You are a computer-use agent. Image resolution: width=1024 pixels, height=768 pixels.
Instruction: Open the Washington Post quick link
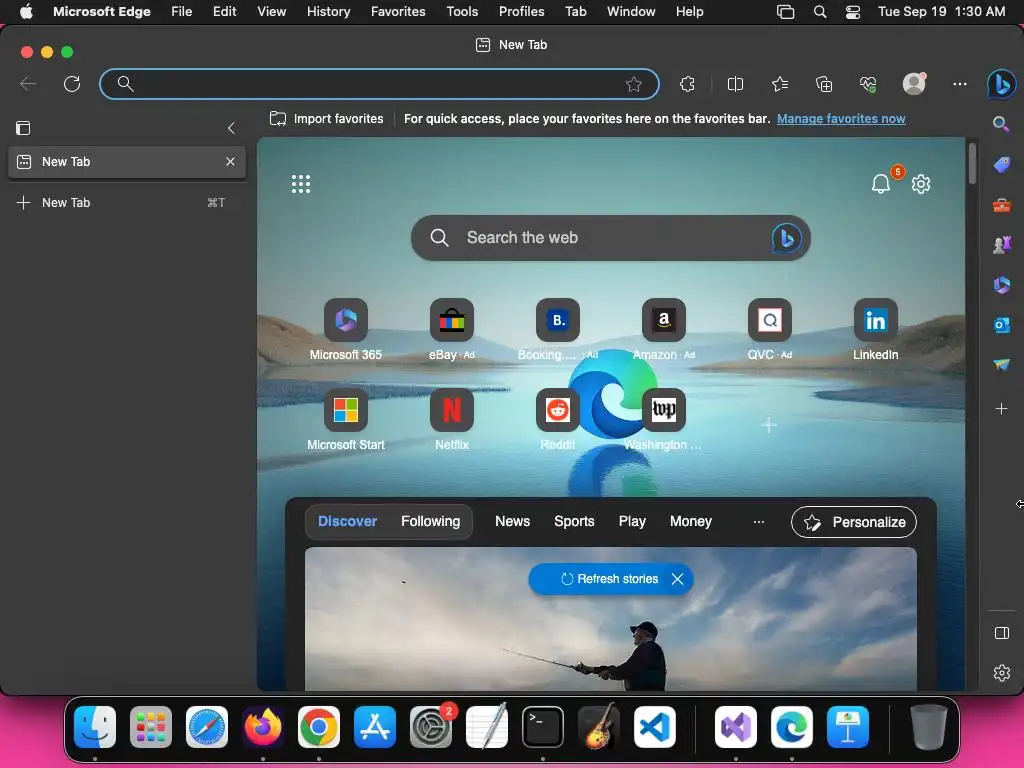pos(664,420)
